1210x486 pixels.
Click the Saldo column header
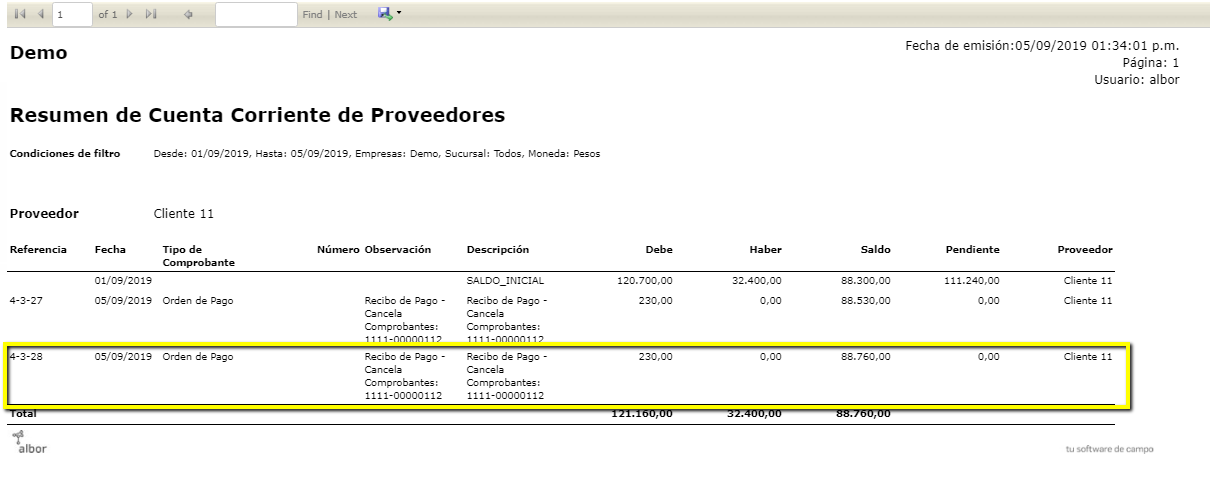point(875,249)
